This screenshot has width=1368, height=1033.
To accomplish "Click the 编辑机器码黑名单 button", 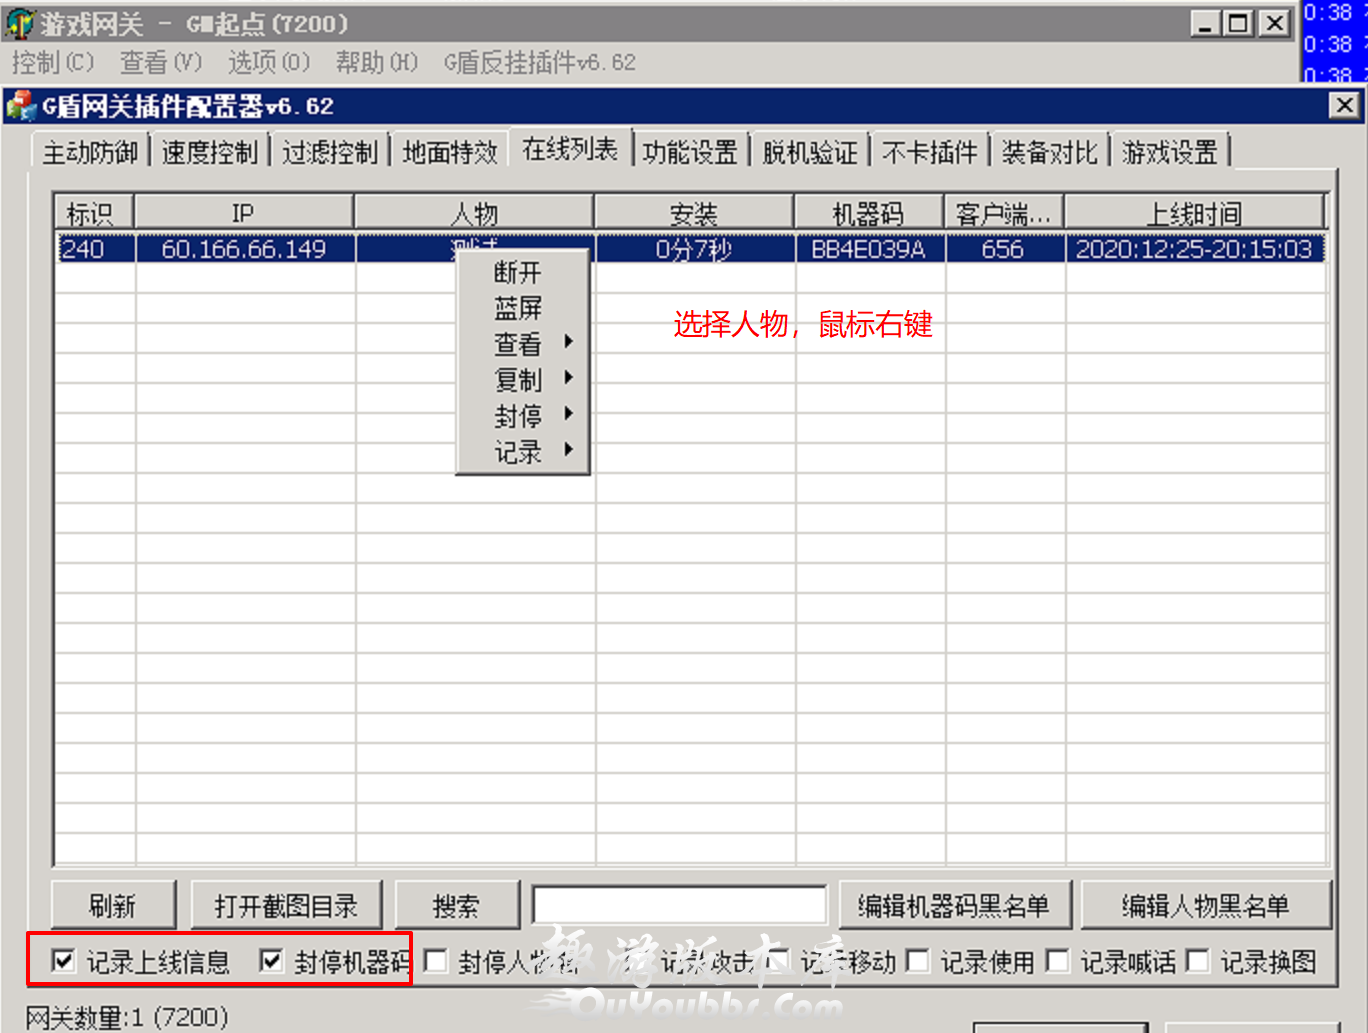I will coord(954,906).
